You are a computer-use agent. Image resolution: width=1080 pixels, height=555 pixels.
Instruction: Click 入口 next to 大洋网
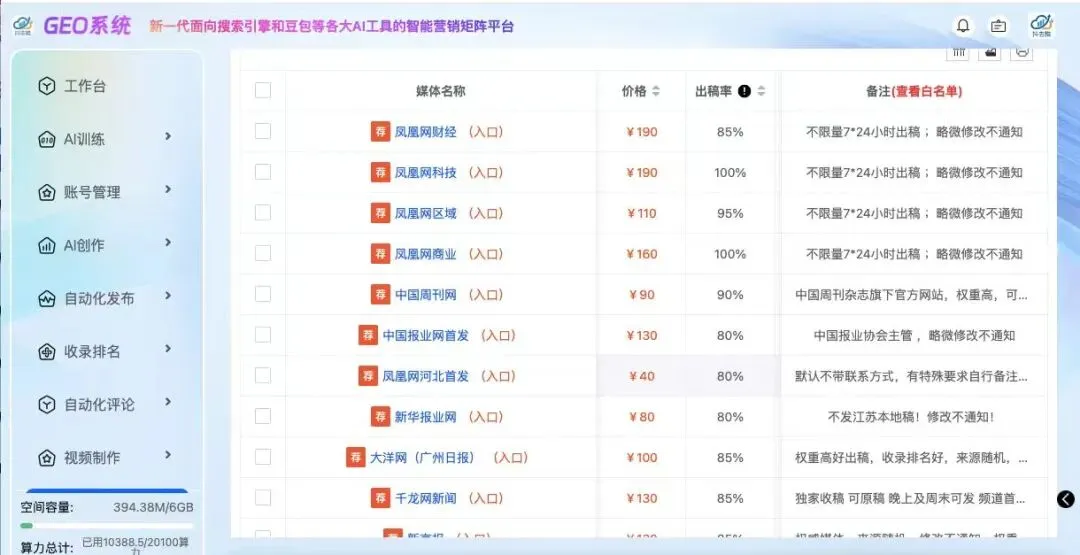[511, 457]
